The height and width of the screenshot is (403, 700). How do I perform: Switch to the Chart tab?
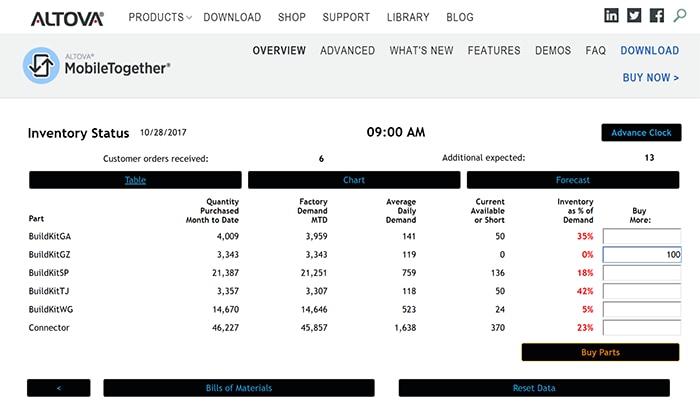tap(354, 180)
